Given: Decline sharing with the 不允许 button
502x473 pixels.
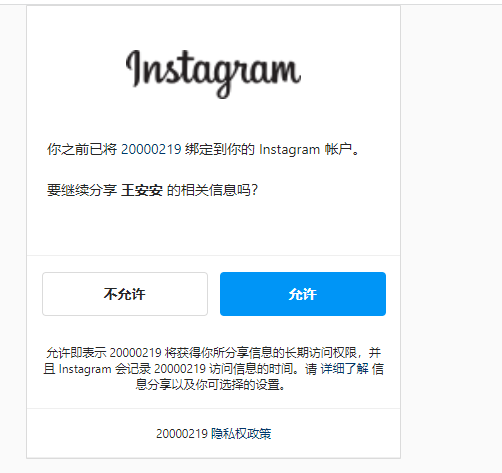Looking at the screenshot, I should click(125, 294).
